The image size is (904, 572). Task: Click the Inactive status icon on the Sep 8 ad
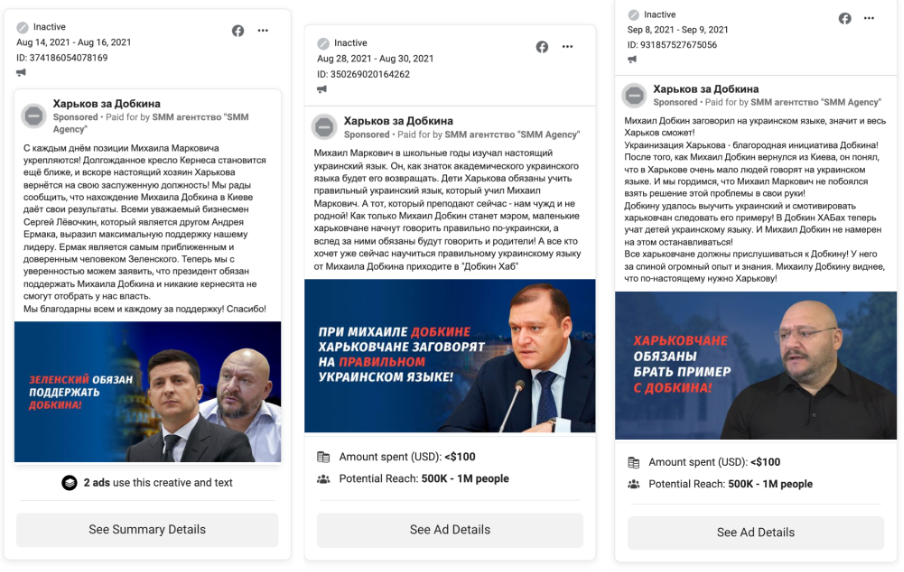[x=633, y=15]
